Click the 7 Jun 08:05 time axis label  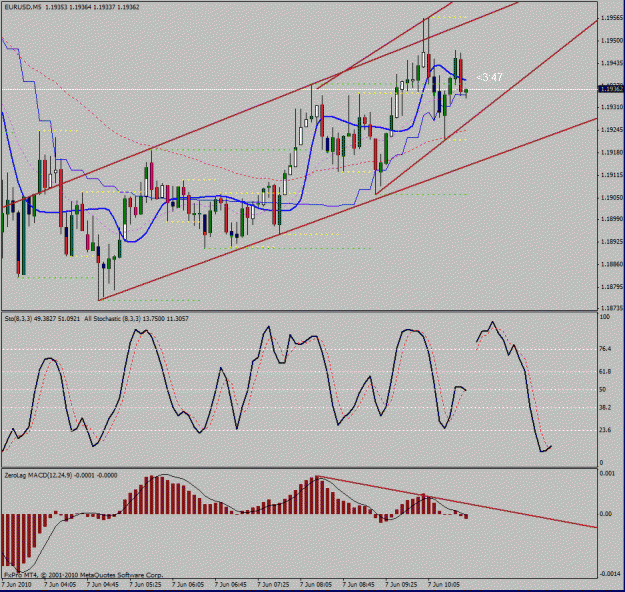point(316,584)
